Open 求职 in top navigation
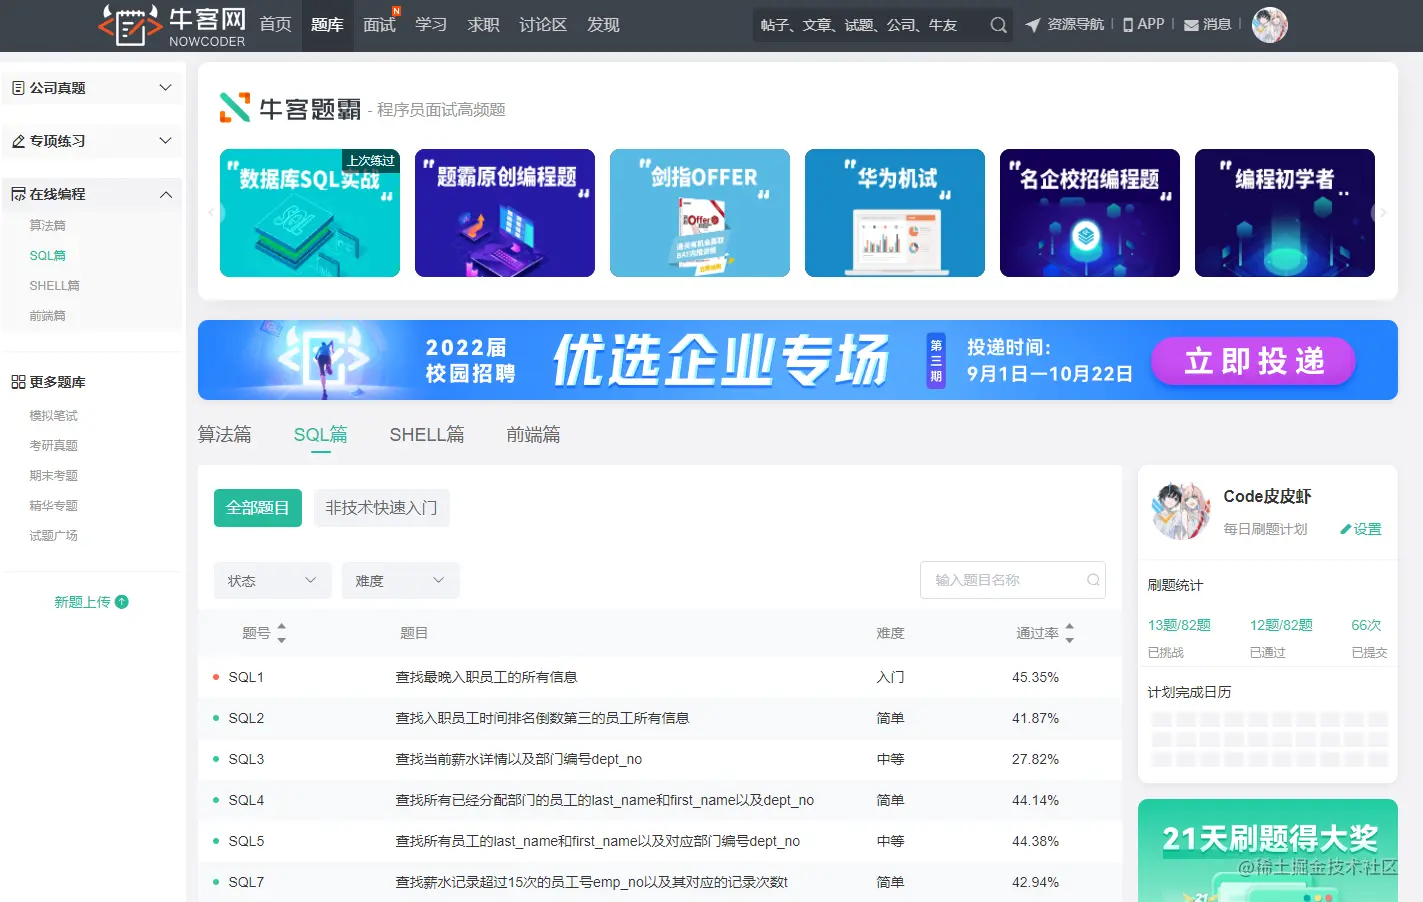1423x902 pixels. [483, 25]
